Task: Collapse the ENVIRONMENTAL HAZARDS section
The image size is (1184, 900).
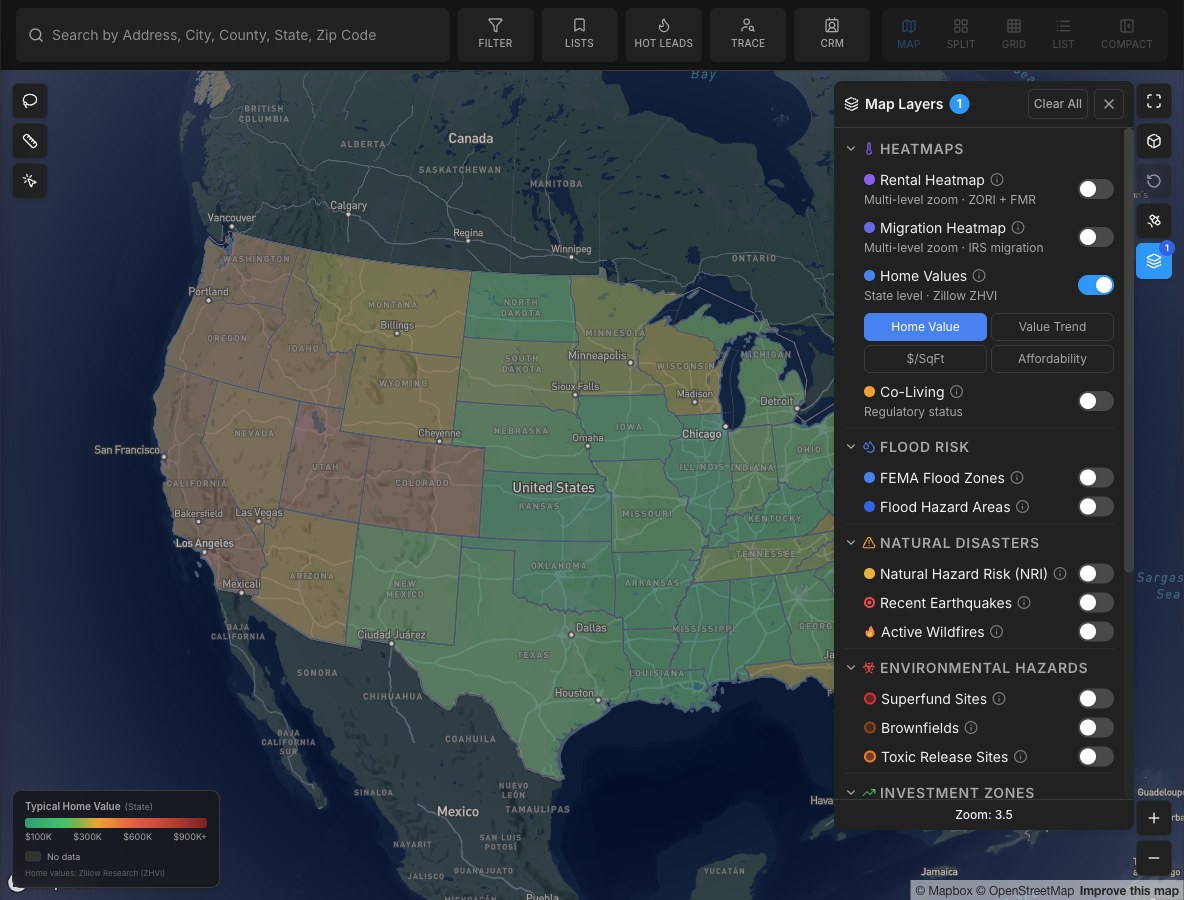Action: tap(851, 667)
